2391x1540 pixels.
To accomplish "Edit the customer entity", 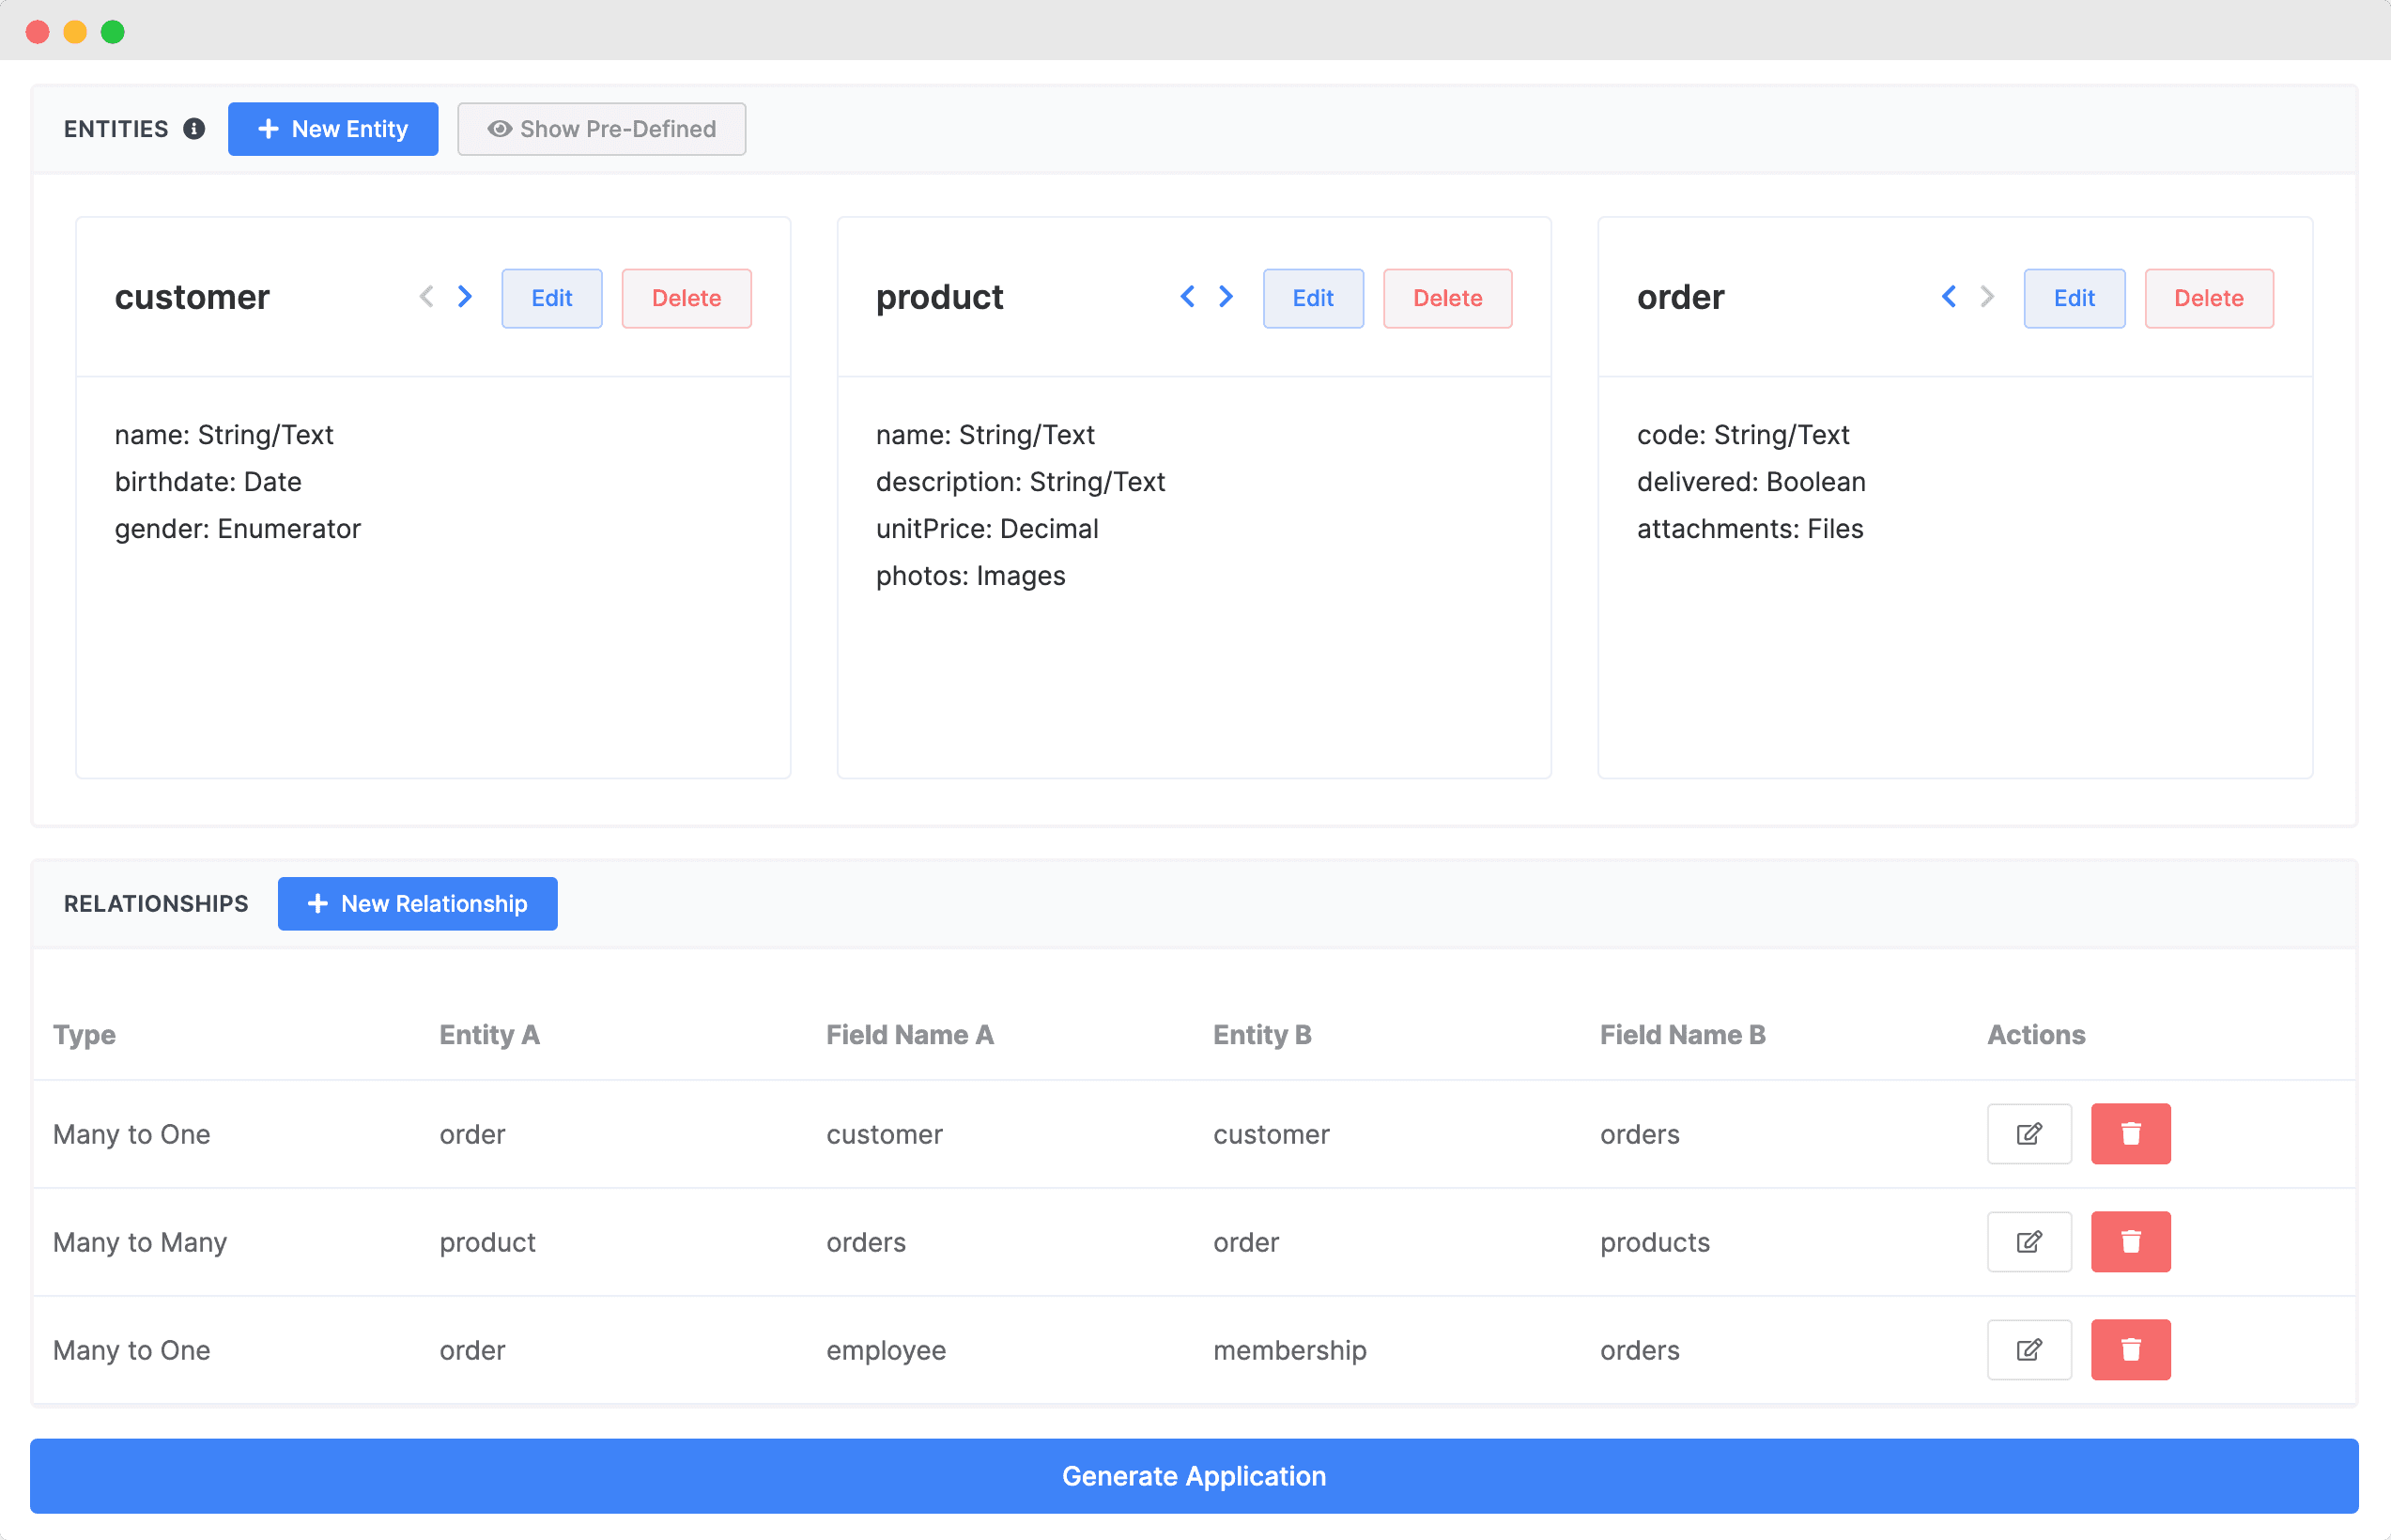I will (x=551, y=298).
